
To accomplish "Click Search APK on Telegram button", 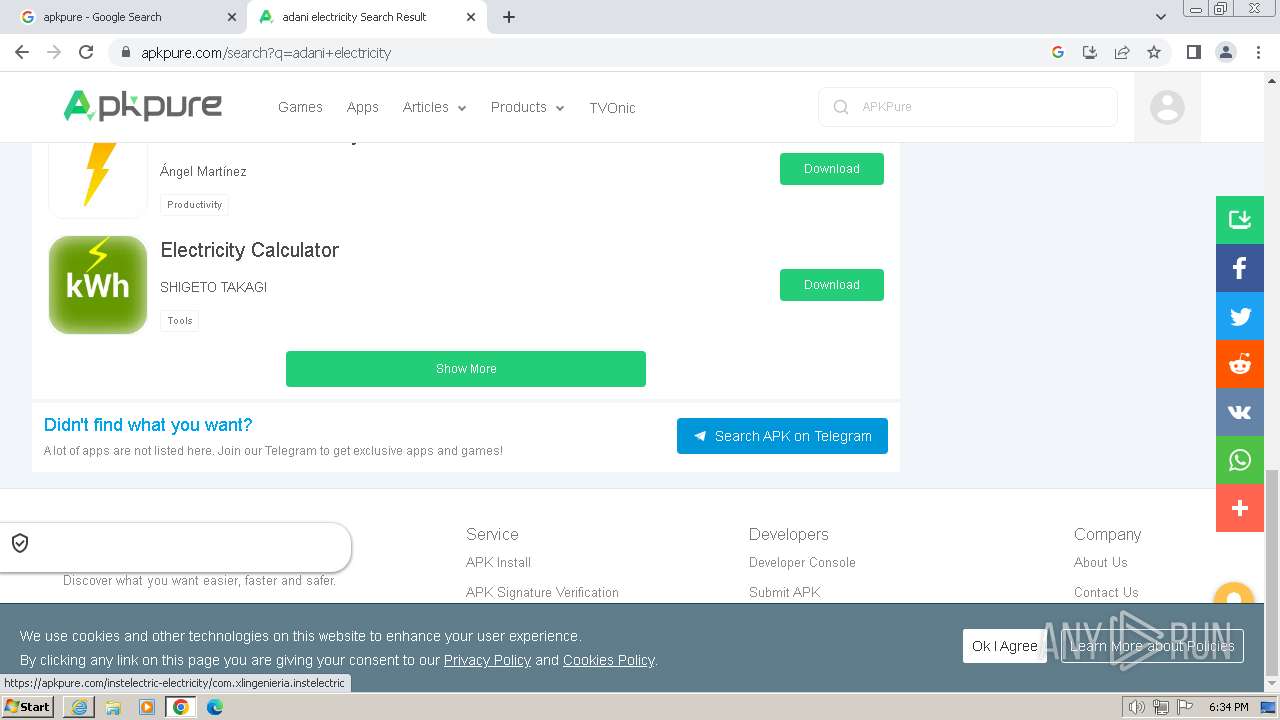I will [x=782, y=436].
